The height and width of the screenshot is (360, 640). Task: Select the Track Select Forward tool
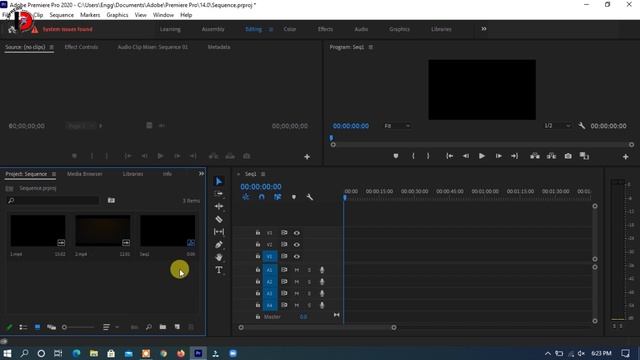tap(219, 193)
